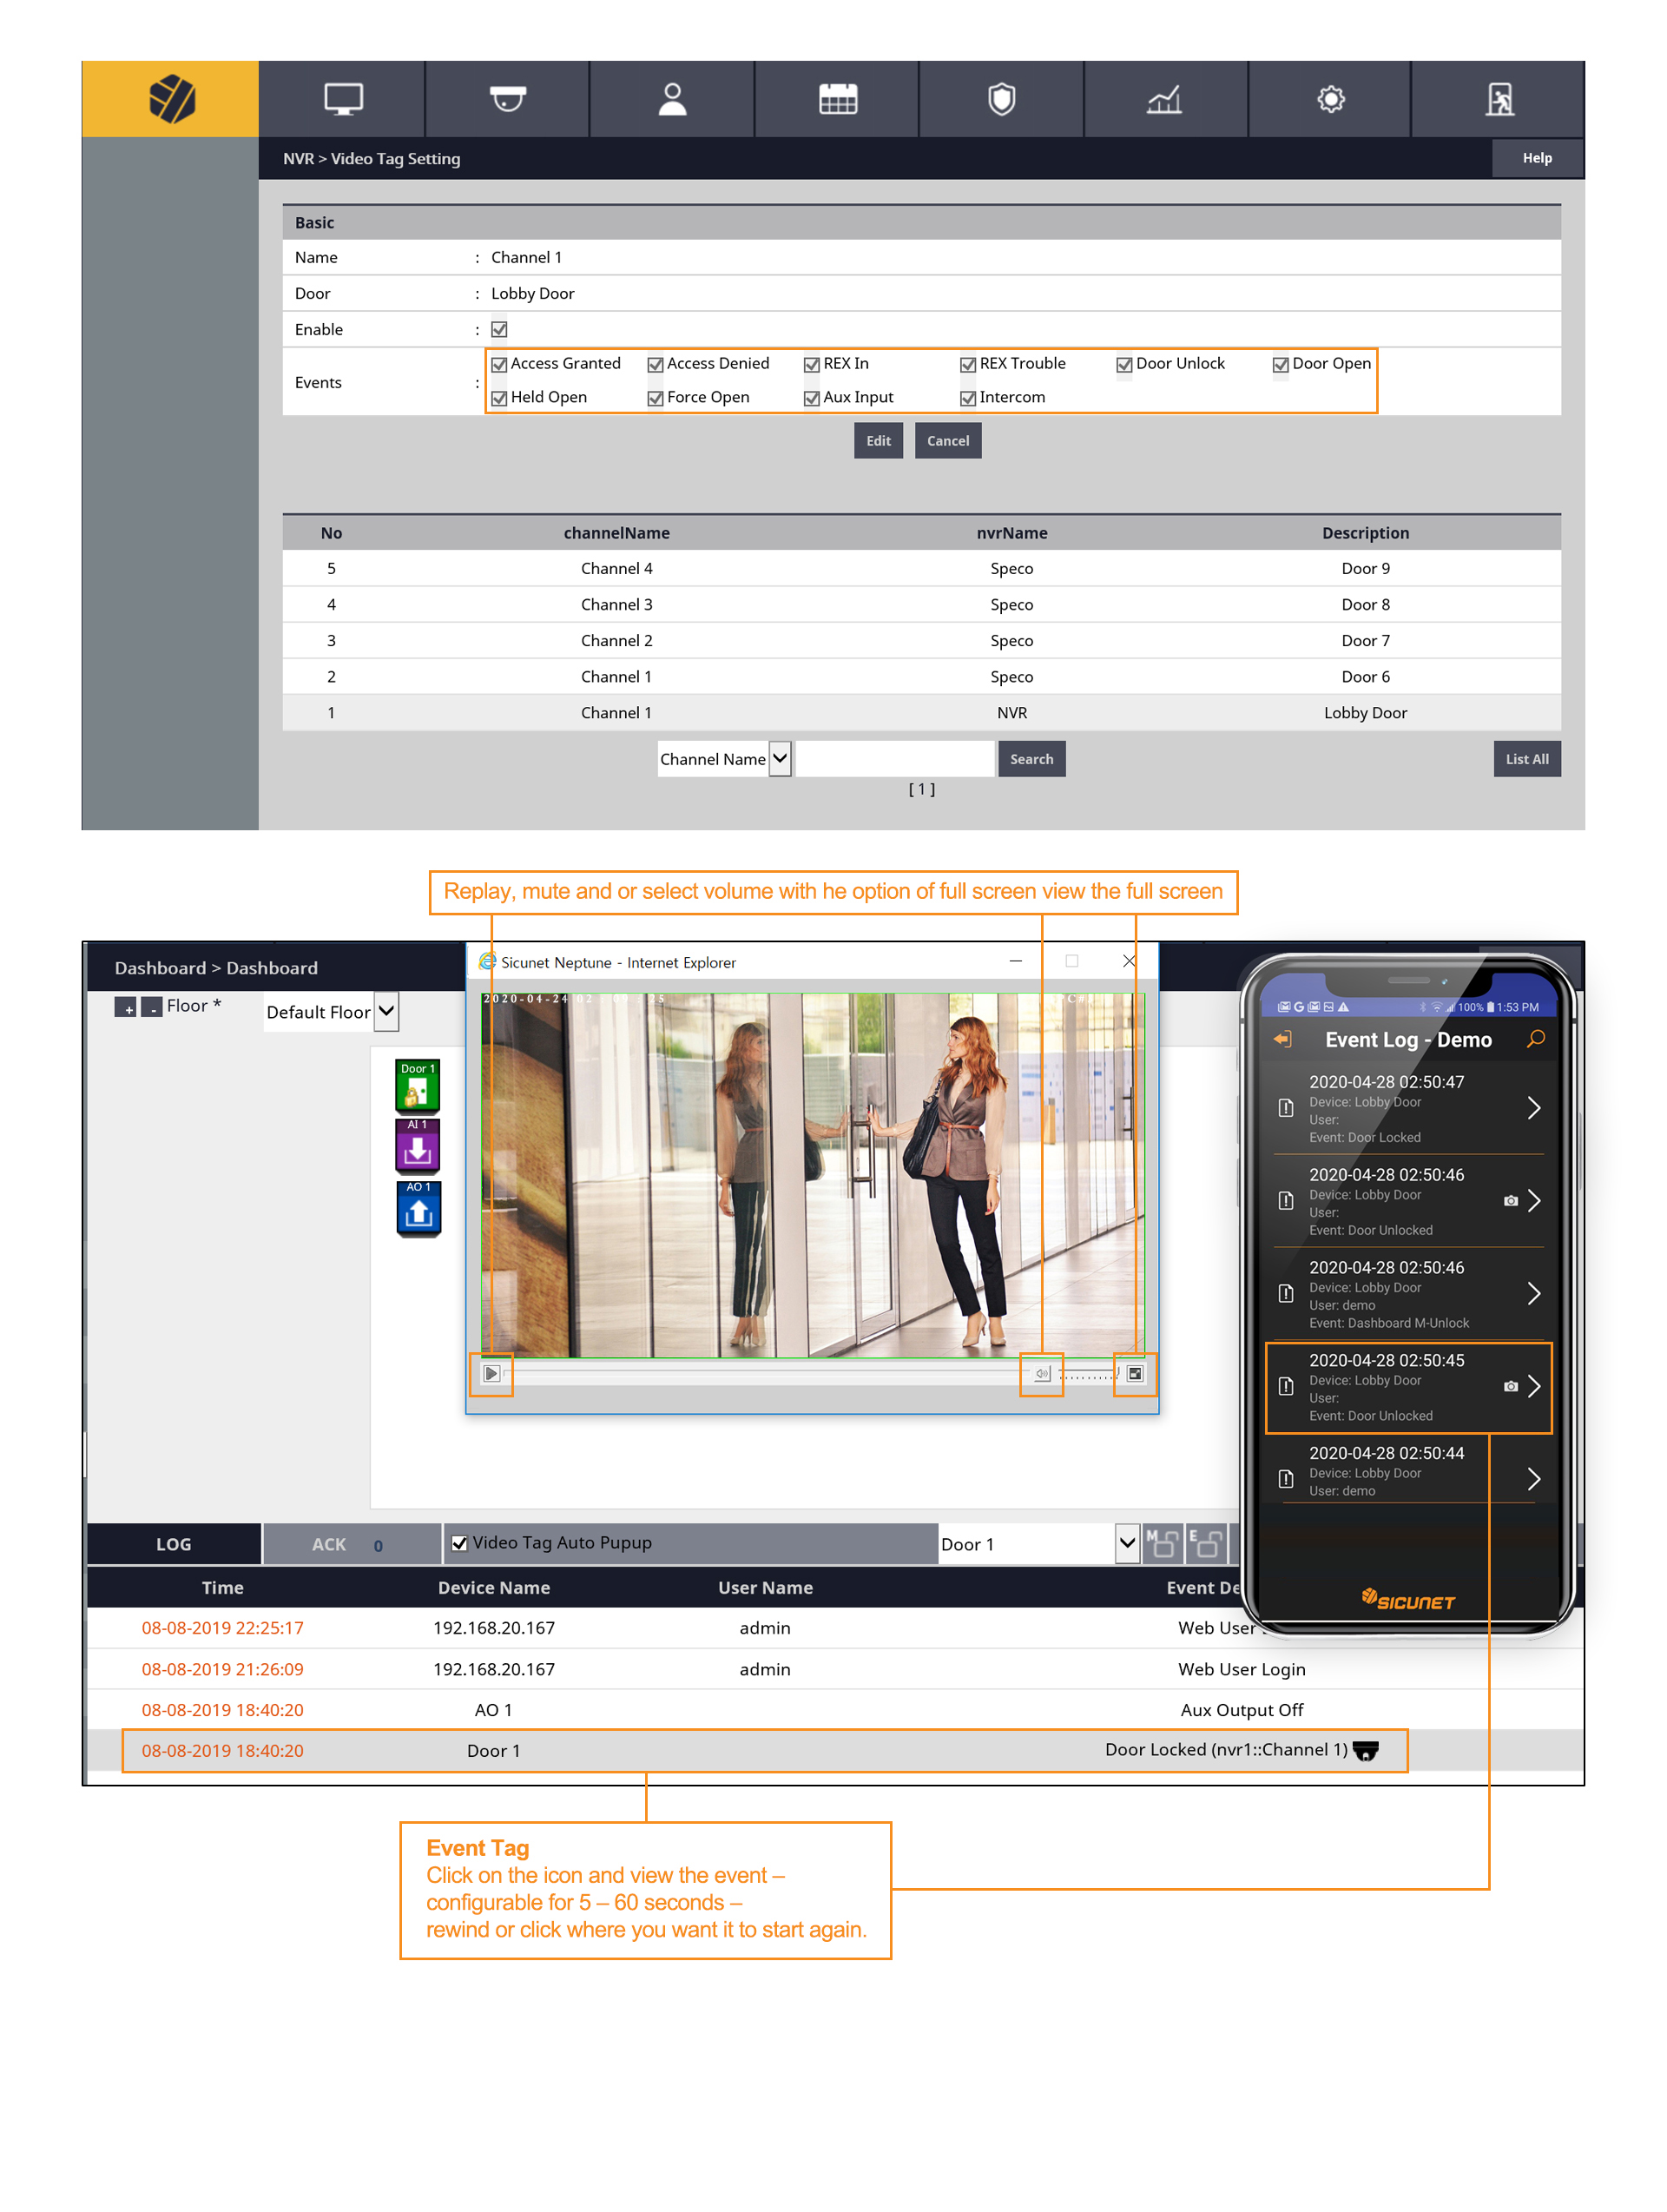Expand the Dashboard M-Unlock phone event

tap(1533, 1294)
